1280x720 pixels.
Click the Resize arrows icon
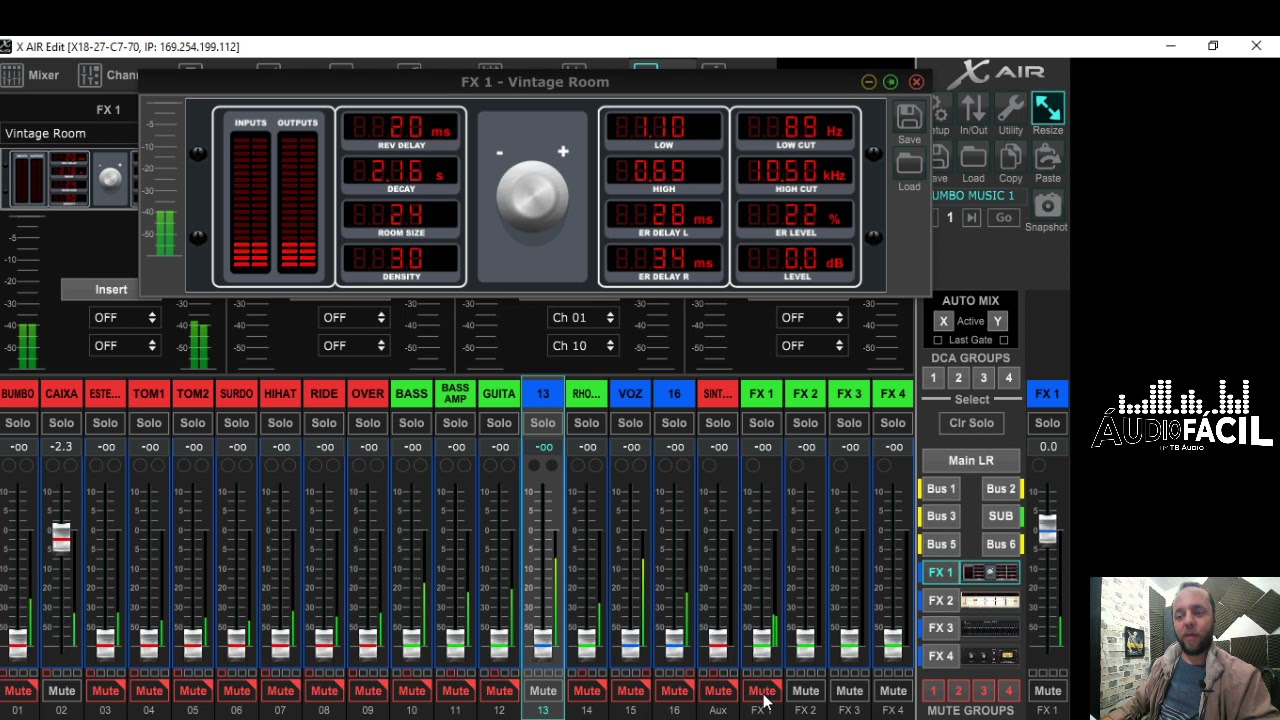pos(1048,108)
